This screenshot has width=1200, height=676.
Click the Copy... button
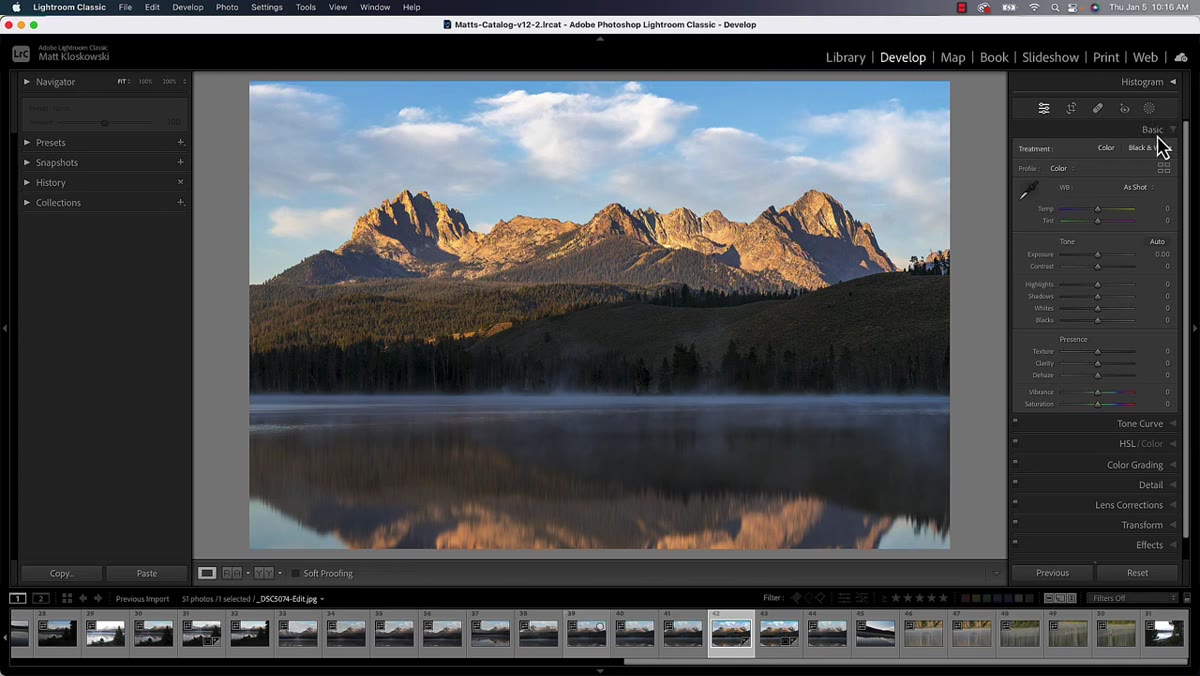coord(62,573)
